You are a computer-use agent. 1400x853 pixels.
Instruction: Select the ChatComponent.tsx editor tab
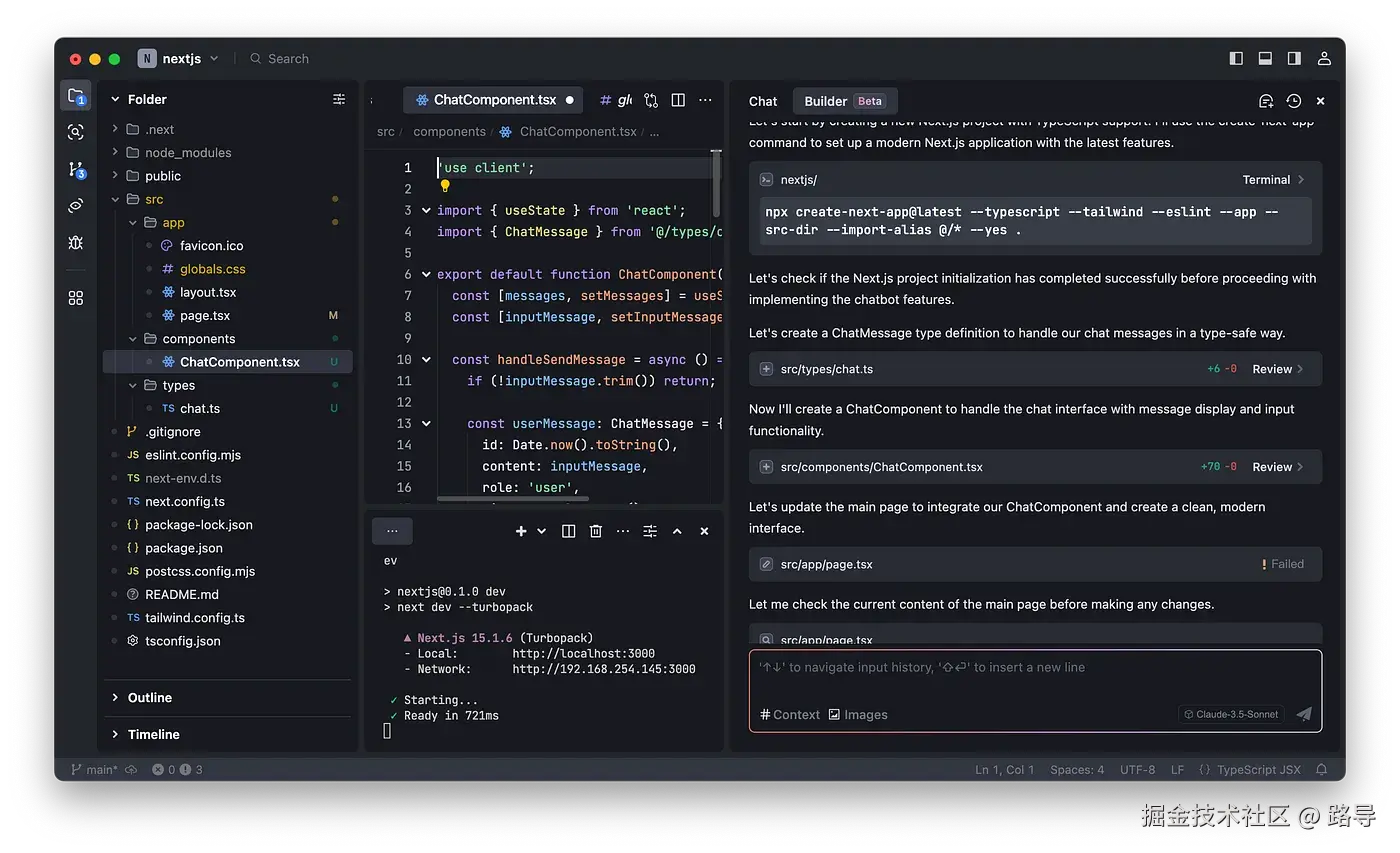click(494, 100)
